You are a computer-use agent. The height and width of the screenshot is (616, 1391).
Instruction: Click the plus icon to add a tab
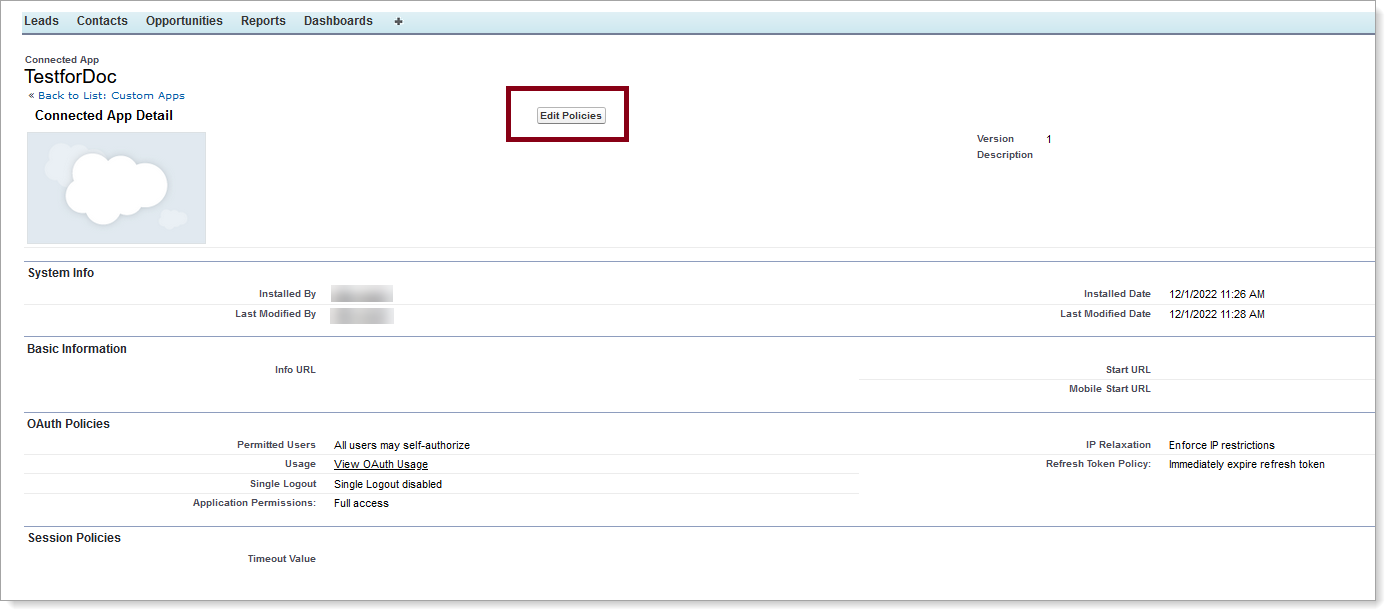[x=398, y=20]
